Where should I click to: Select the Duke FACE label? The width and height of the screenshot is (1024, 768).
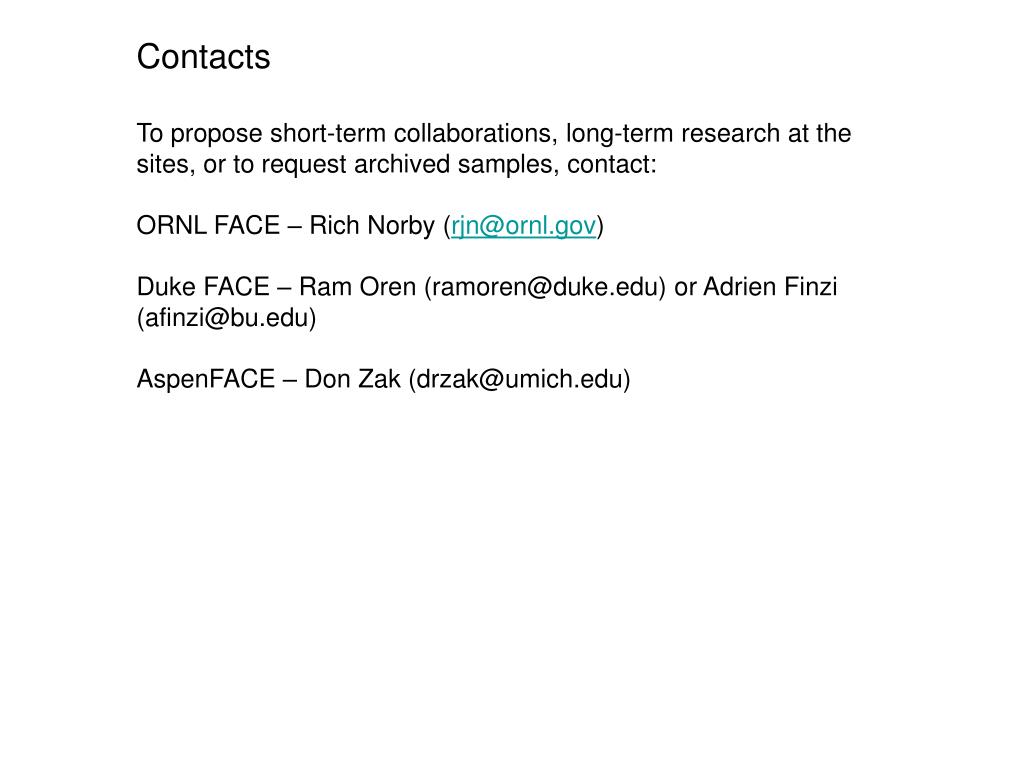pos(202,287)
